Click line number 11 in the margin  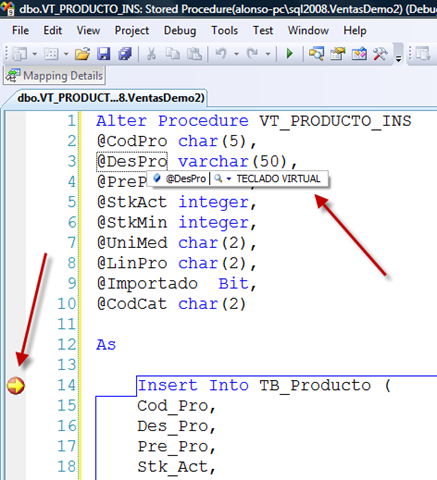coord(67,324)
